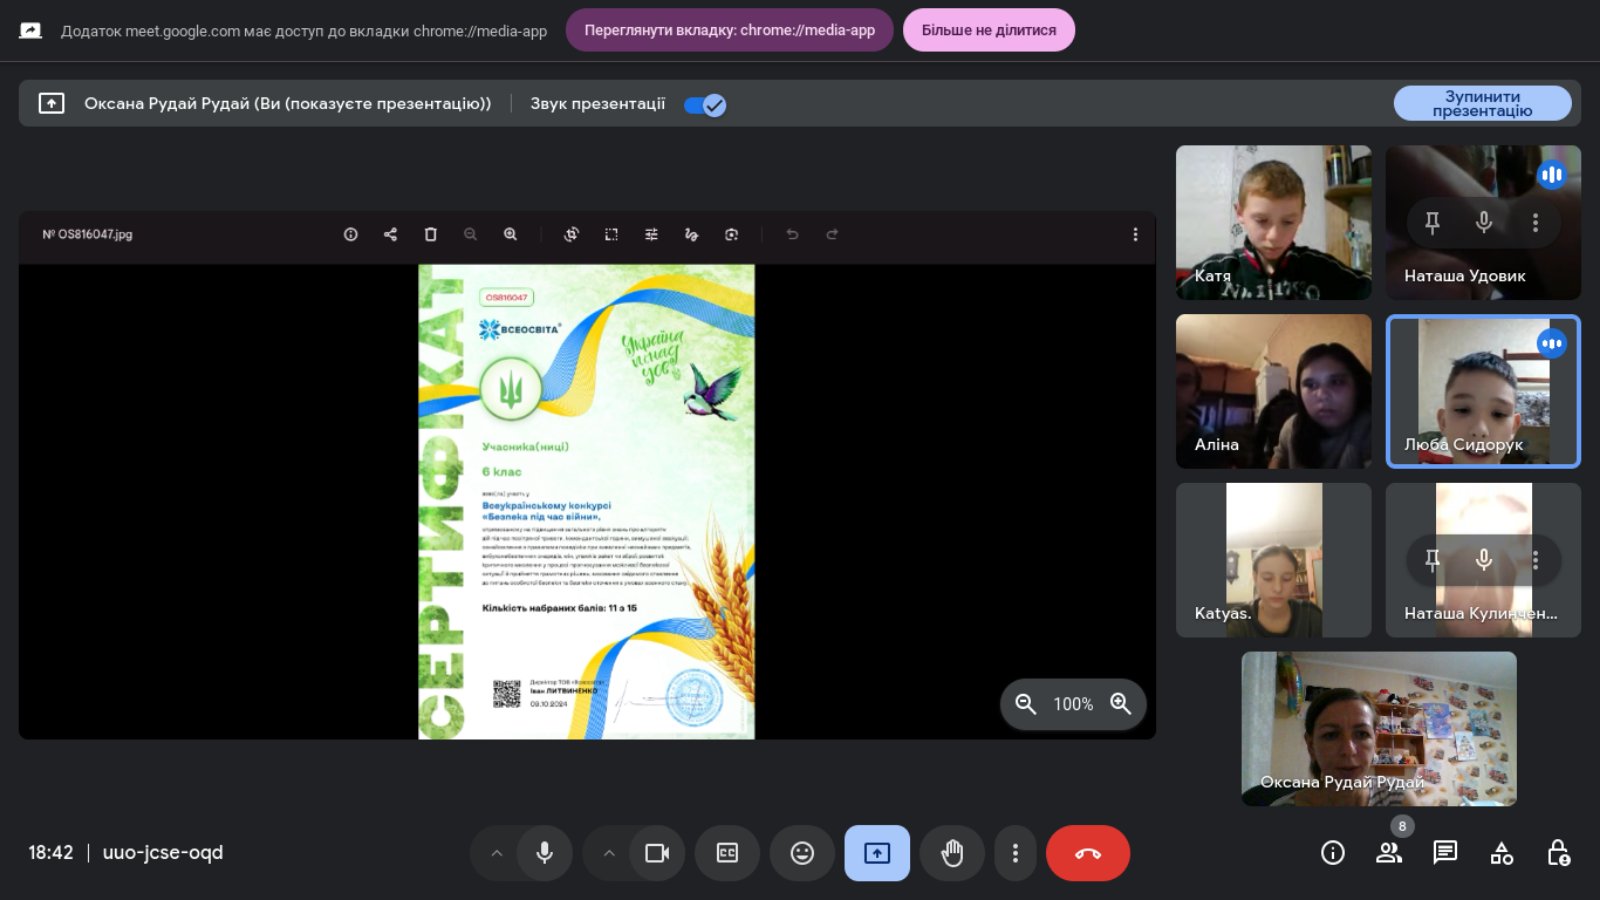Toggle the camera on or off
1600x900 pixels.
[657, 853]
